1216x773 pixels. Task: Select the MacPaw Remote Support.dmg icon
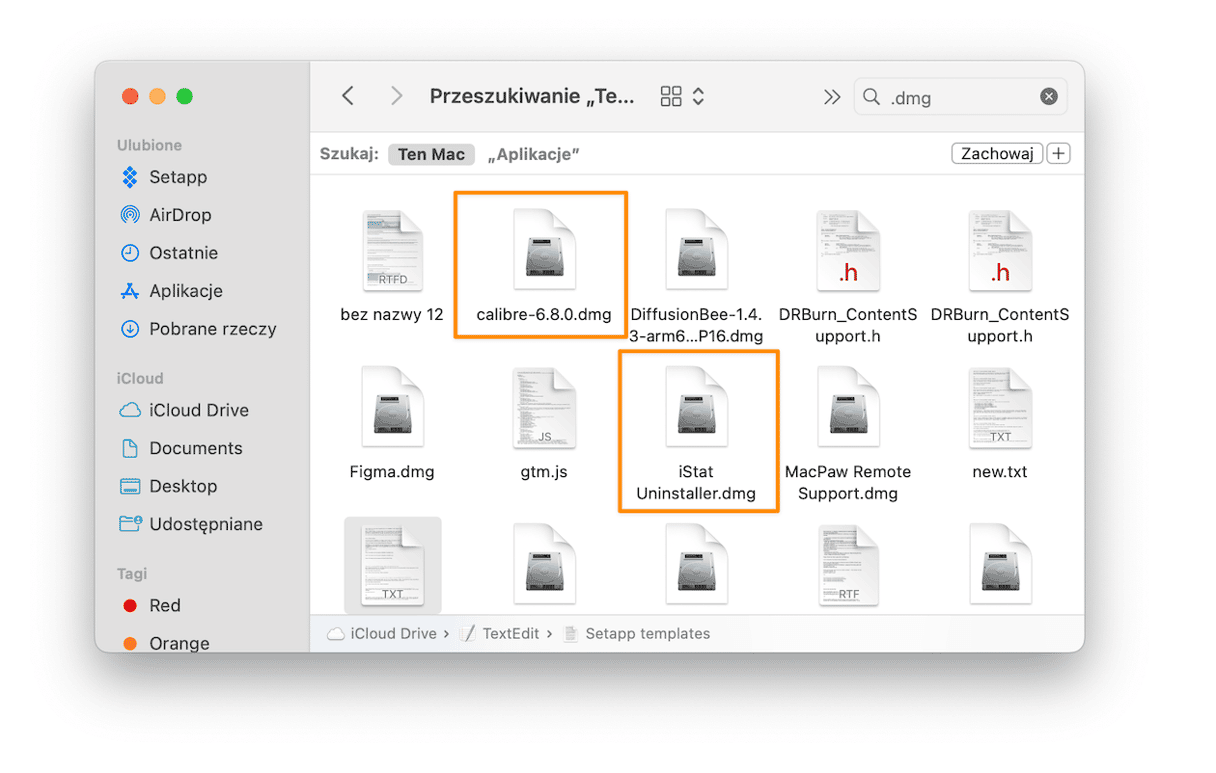click(848, 408)
